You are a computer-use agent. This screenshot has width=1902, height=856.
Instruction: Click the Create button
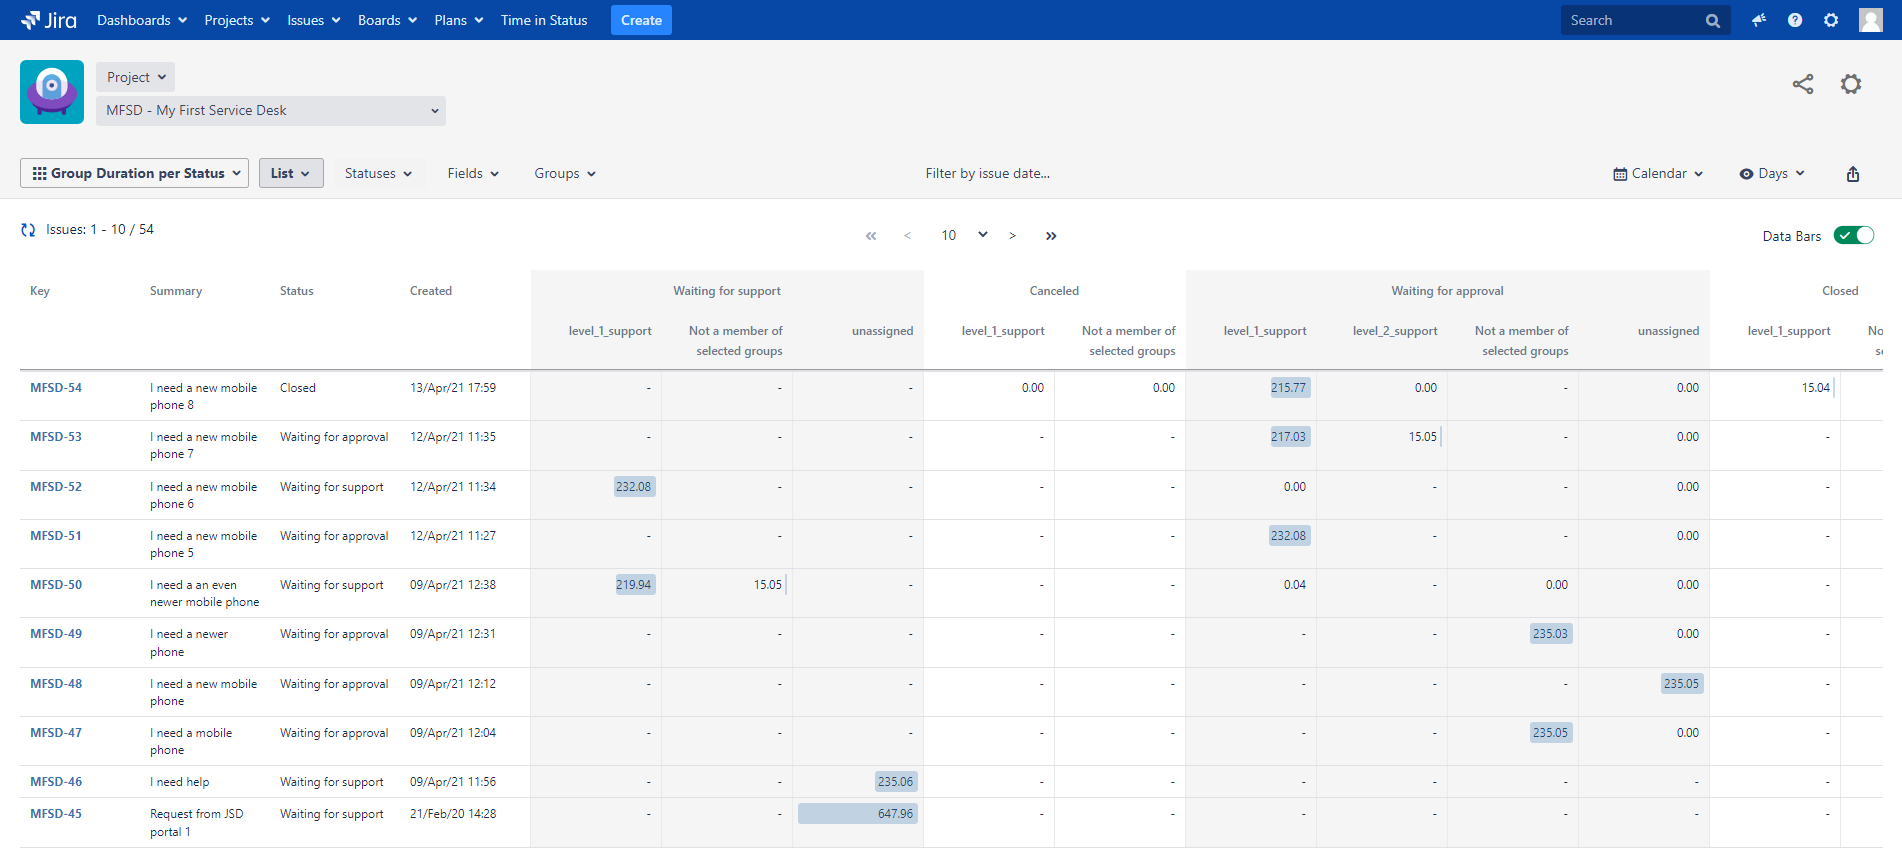point(641,20)
